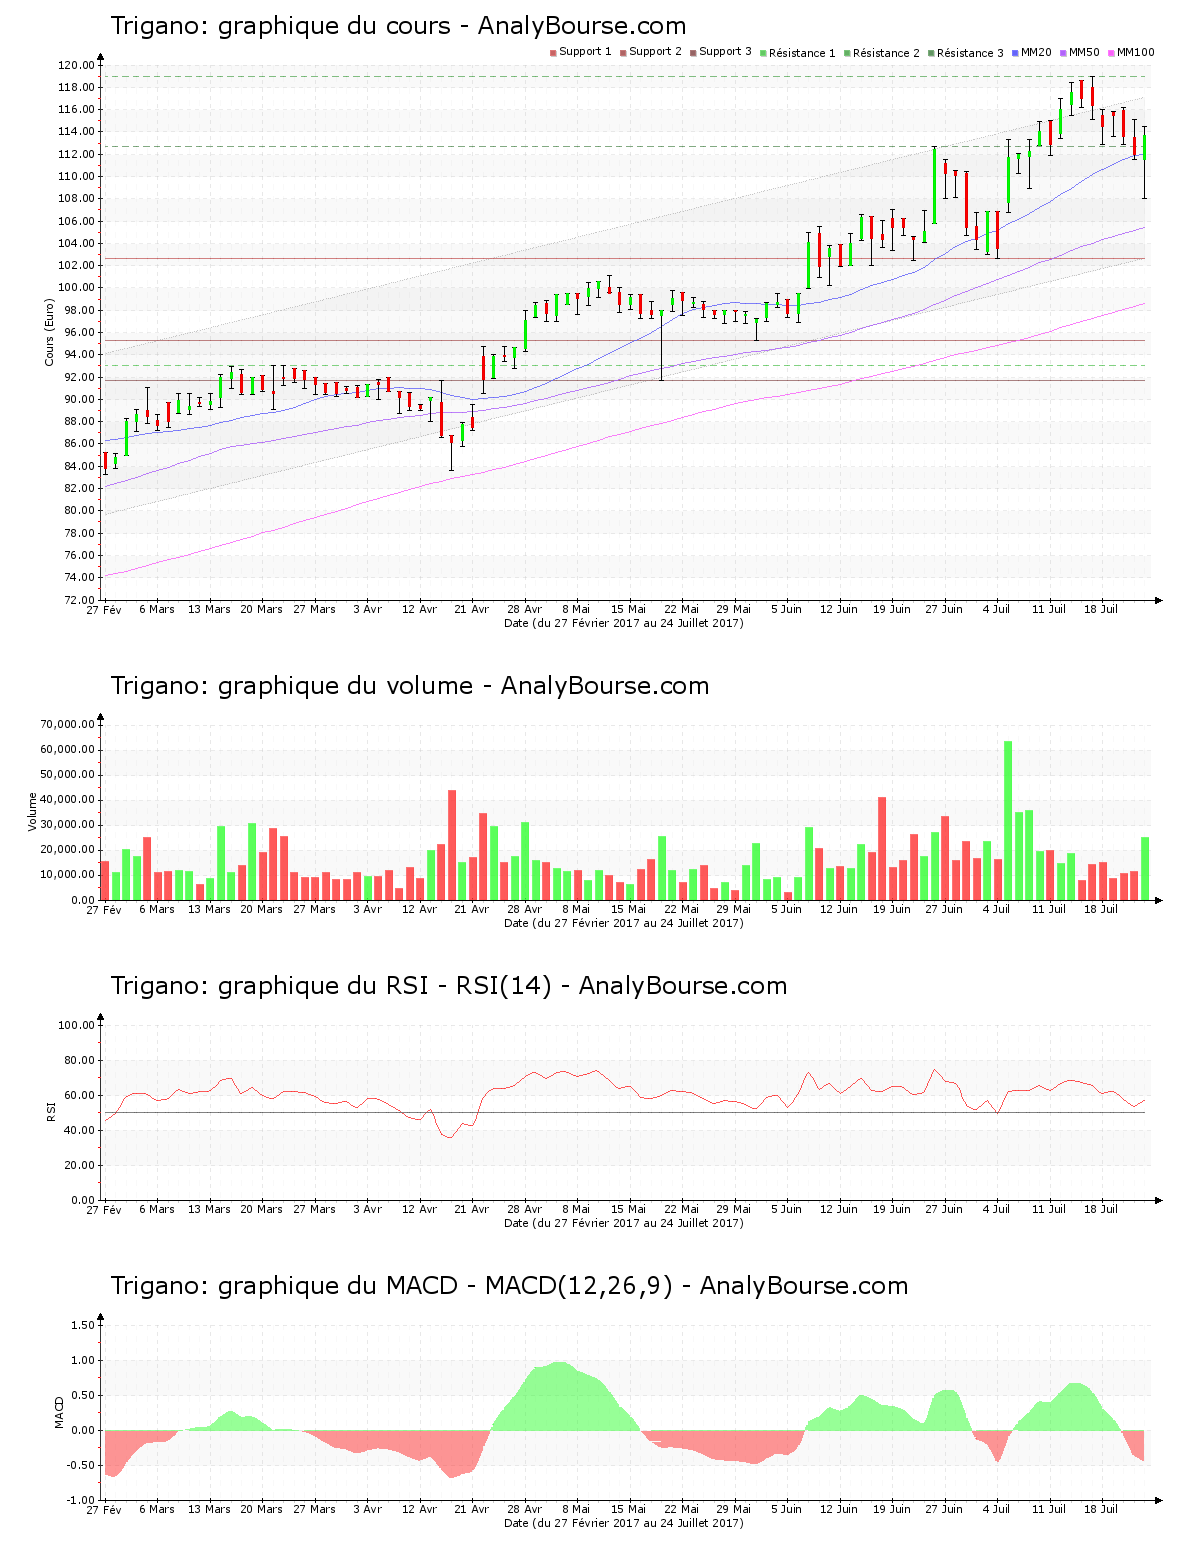The width and height of the screenshot is (1200, 1550).
Task: Click the tallest red volume bar in April
Action: click(x=452, y=845)
